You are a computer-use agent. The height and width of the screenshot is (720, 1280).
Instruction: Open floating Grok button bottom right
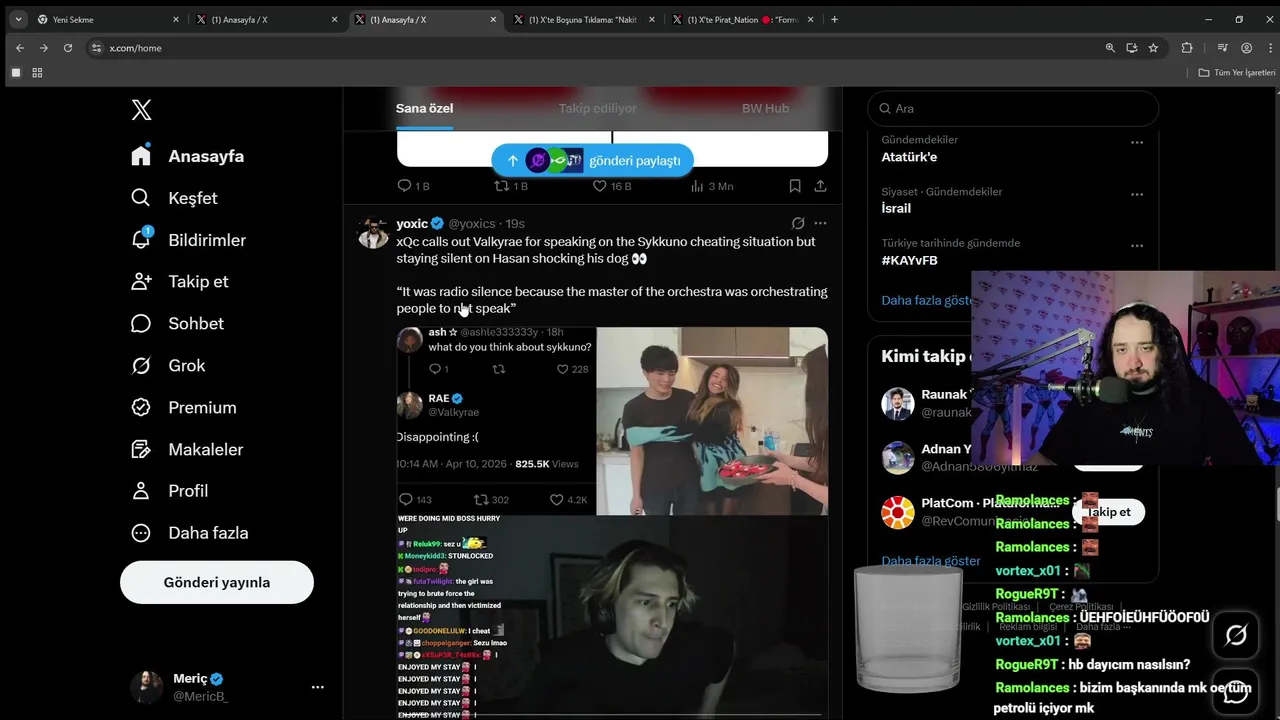coord(1236,635)
